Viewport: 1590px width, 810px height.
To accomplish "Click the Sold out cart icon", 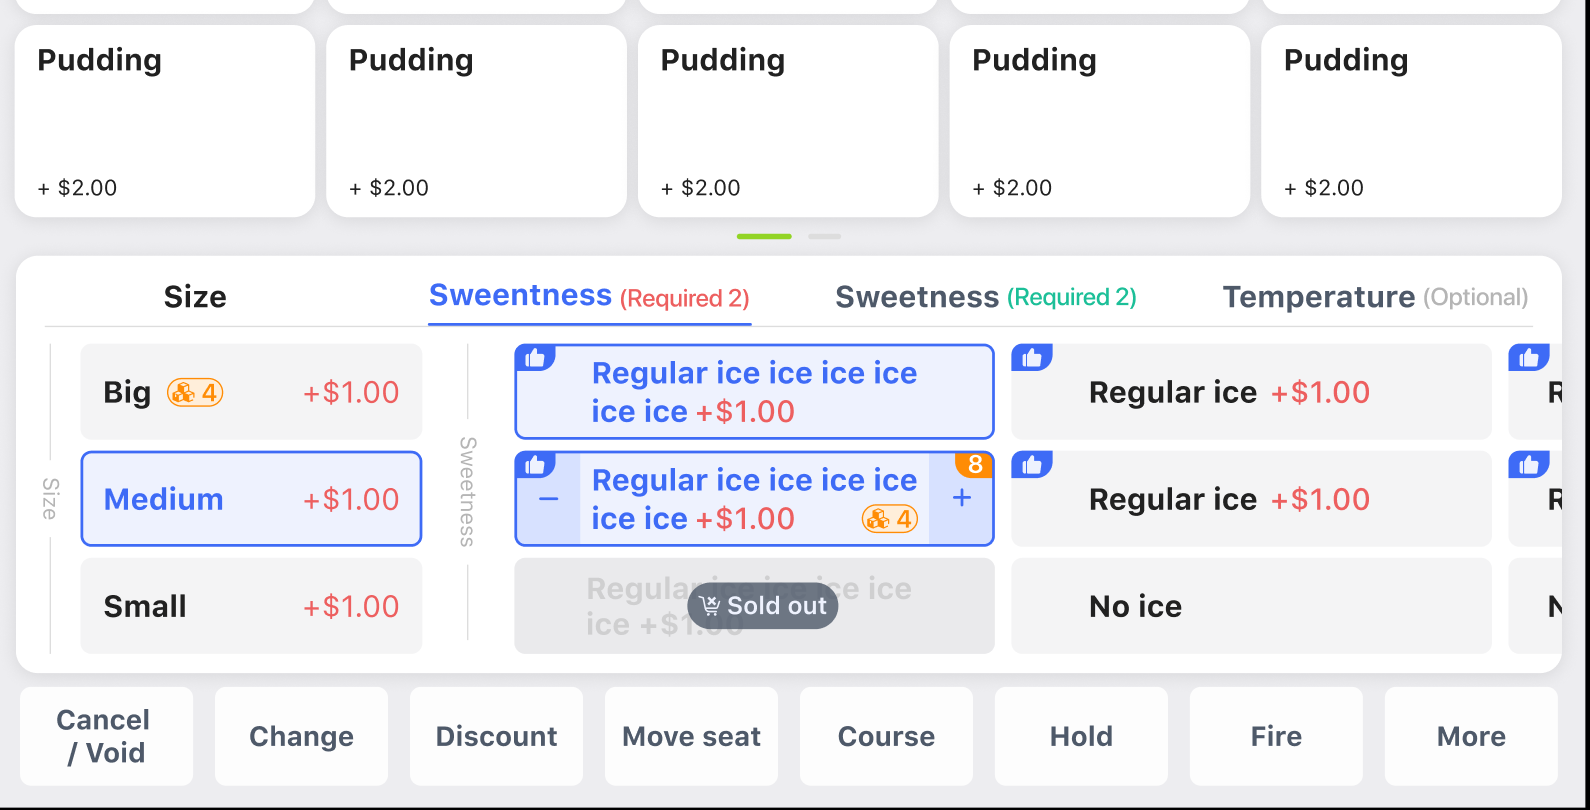I will coord(710,606).
